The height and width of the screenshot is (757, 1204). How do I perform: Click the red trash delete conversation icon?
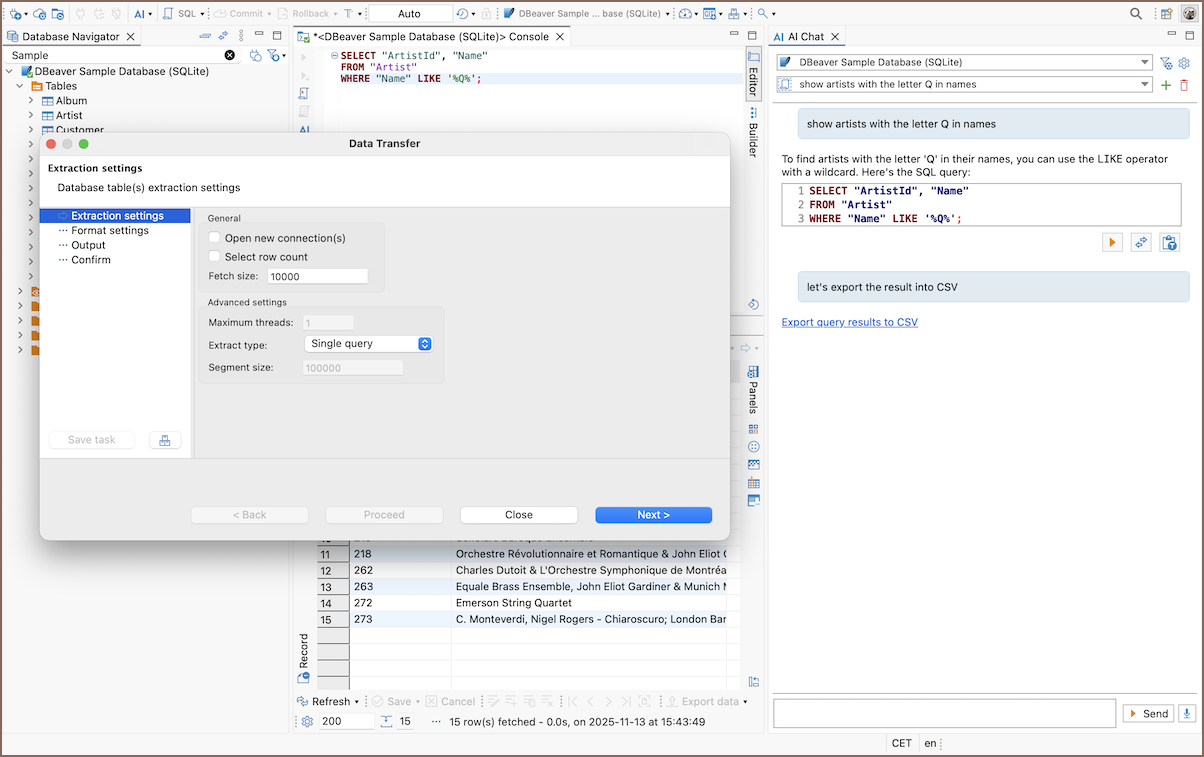[1184, 85]
